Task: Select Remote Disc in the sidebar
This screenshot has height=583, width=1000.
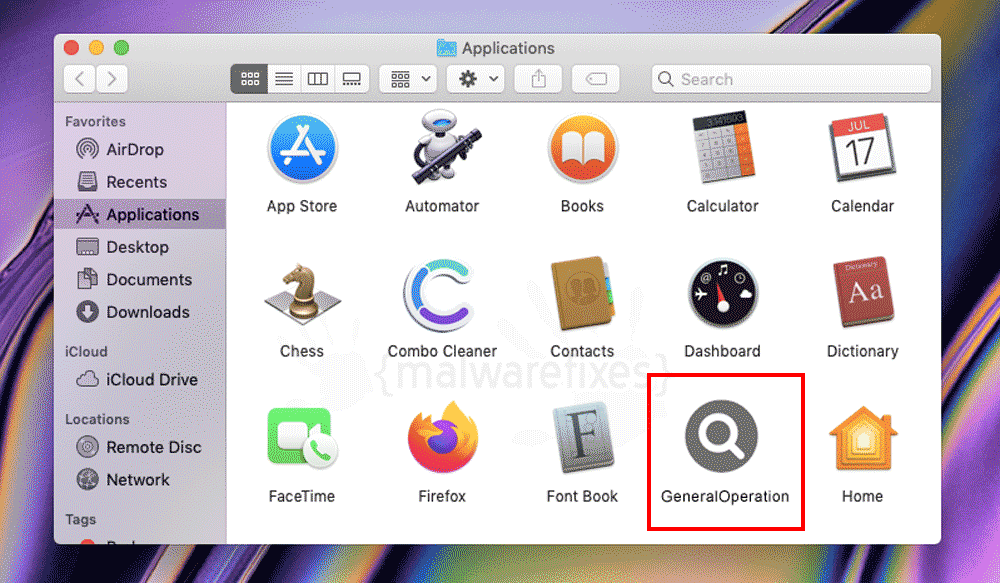Action: 140,447
